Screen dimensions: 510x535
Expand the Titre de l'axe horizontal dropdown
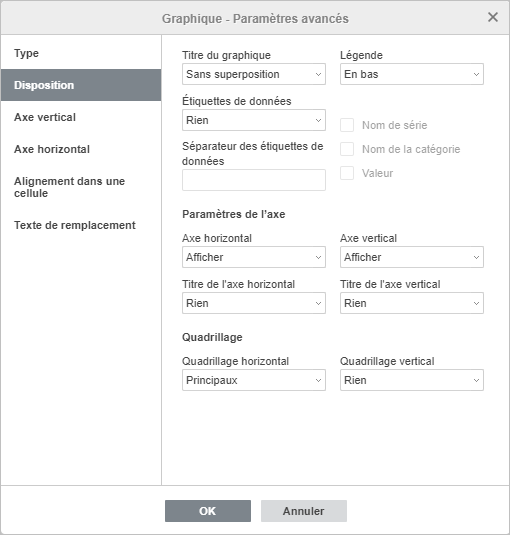pos(253,303)
